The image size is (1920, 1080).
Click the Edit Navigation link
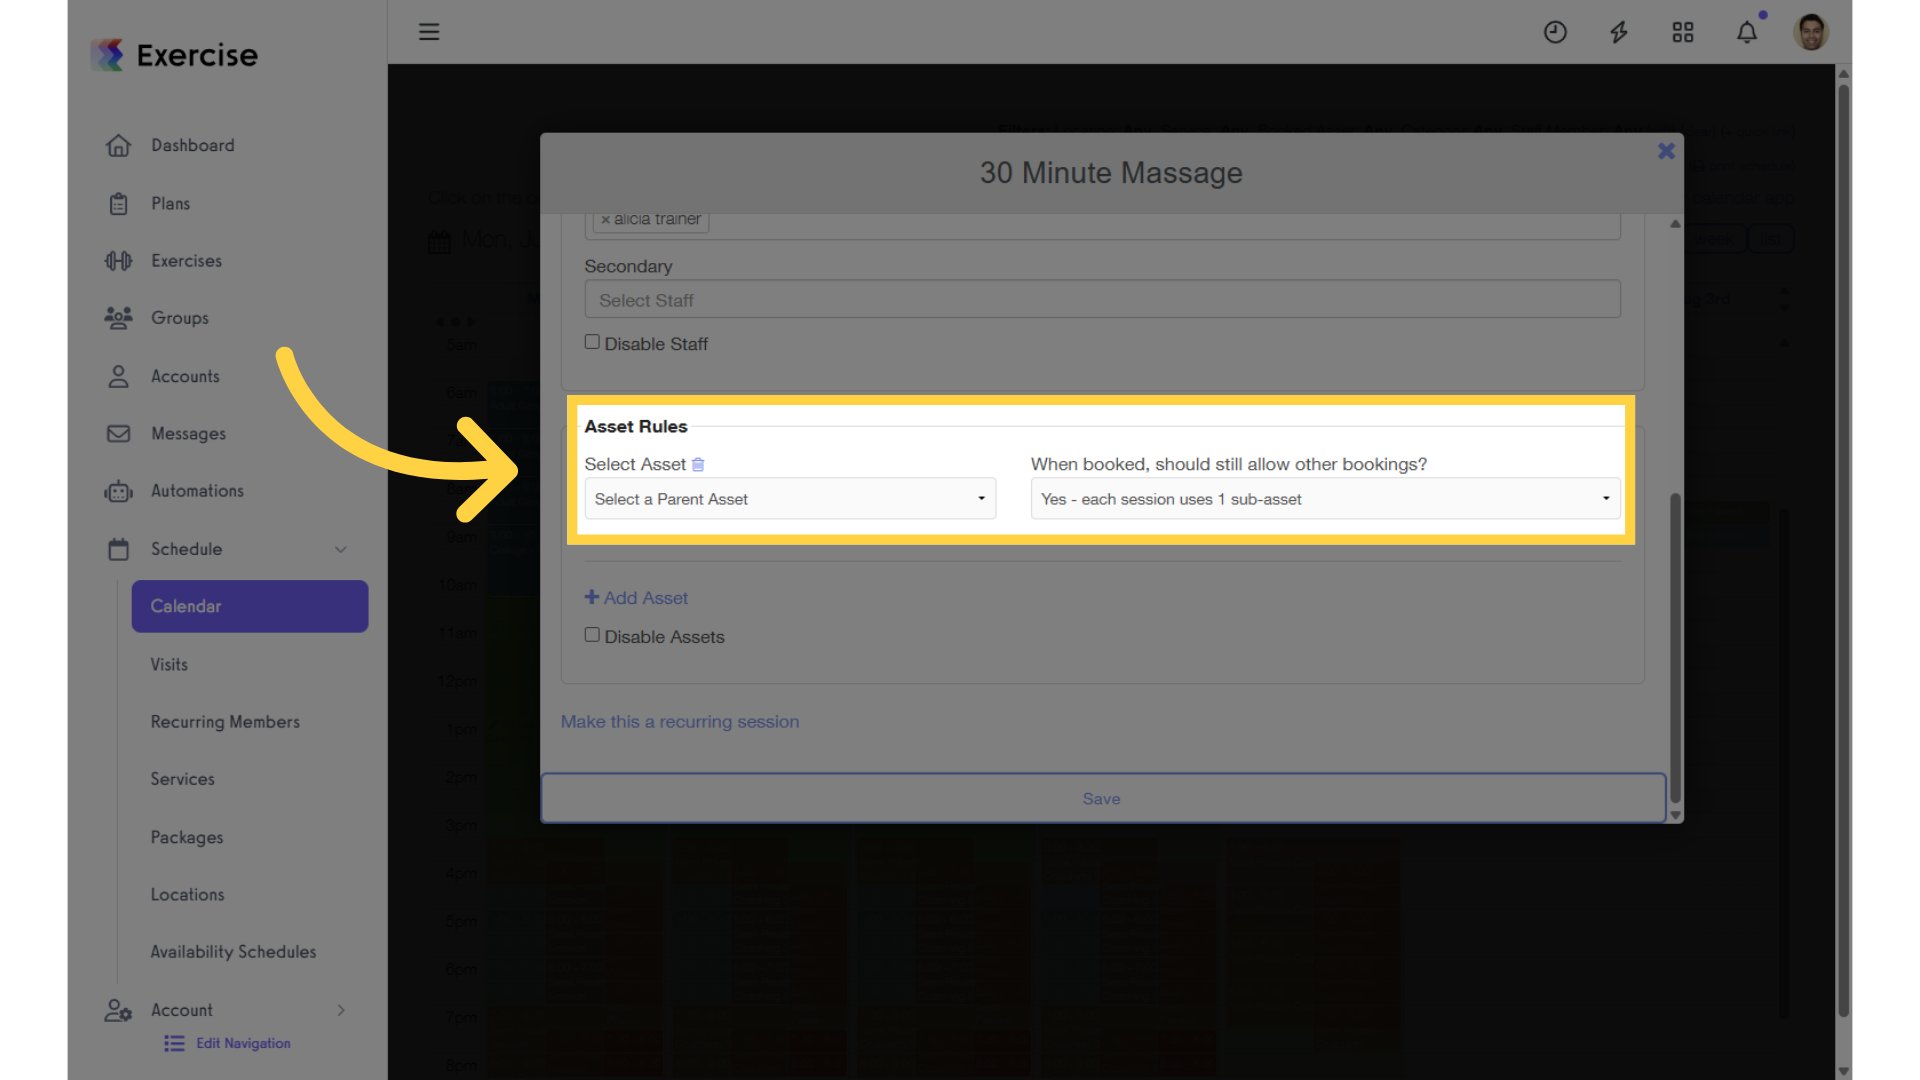(x=243, y=1044)
